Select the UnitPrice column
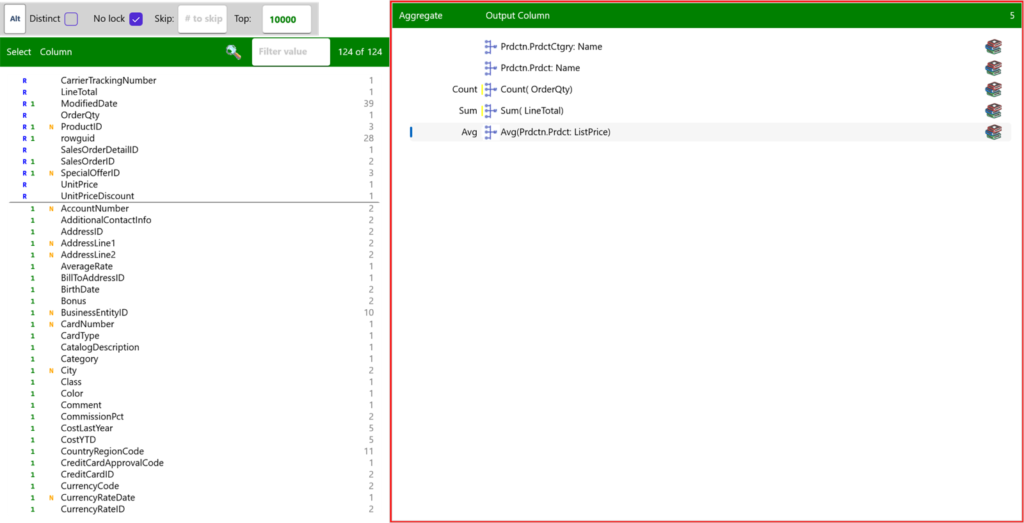This screenshot has height=523, width=1024. [79, 185]
